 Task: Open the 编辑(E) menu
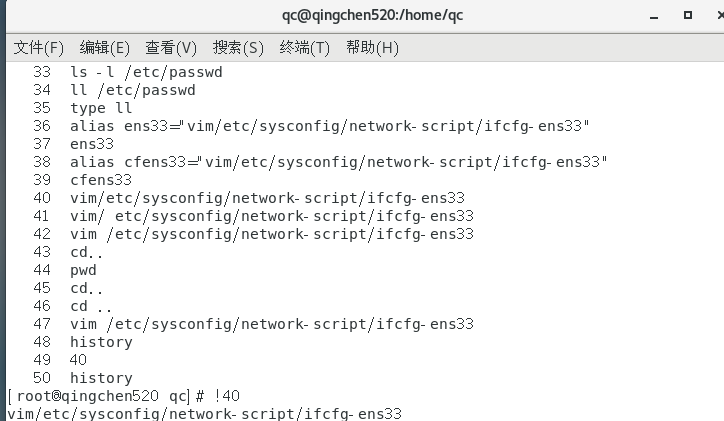[x=105, y=48]
